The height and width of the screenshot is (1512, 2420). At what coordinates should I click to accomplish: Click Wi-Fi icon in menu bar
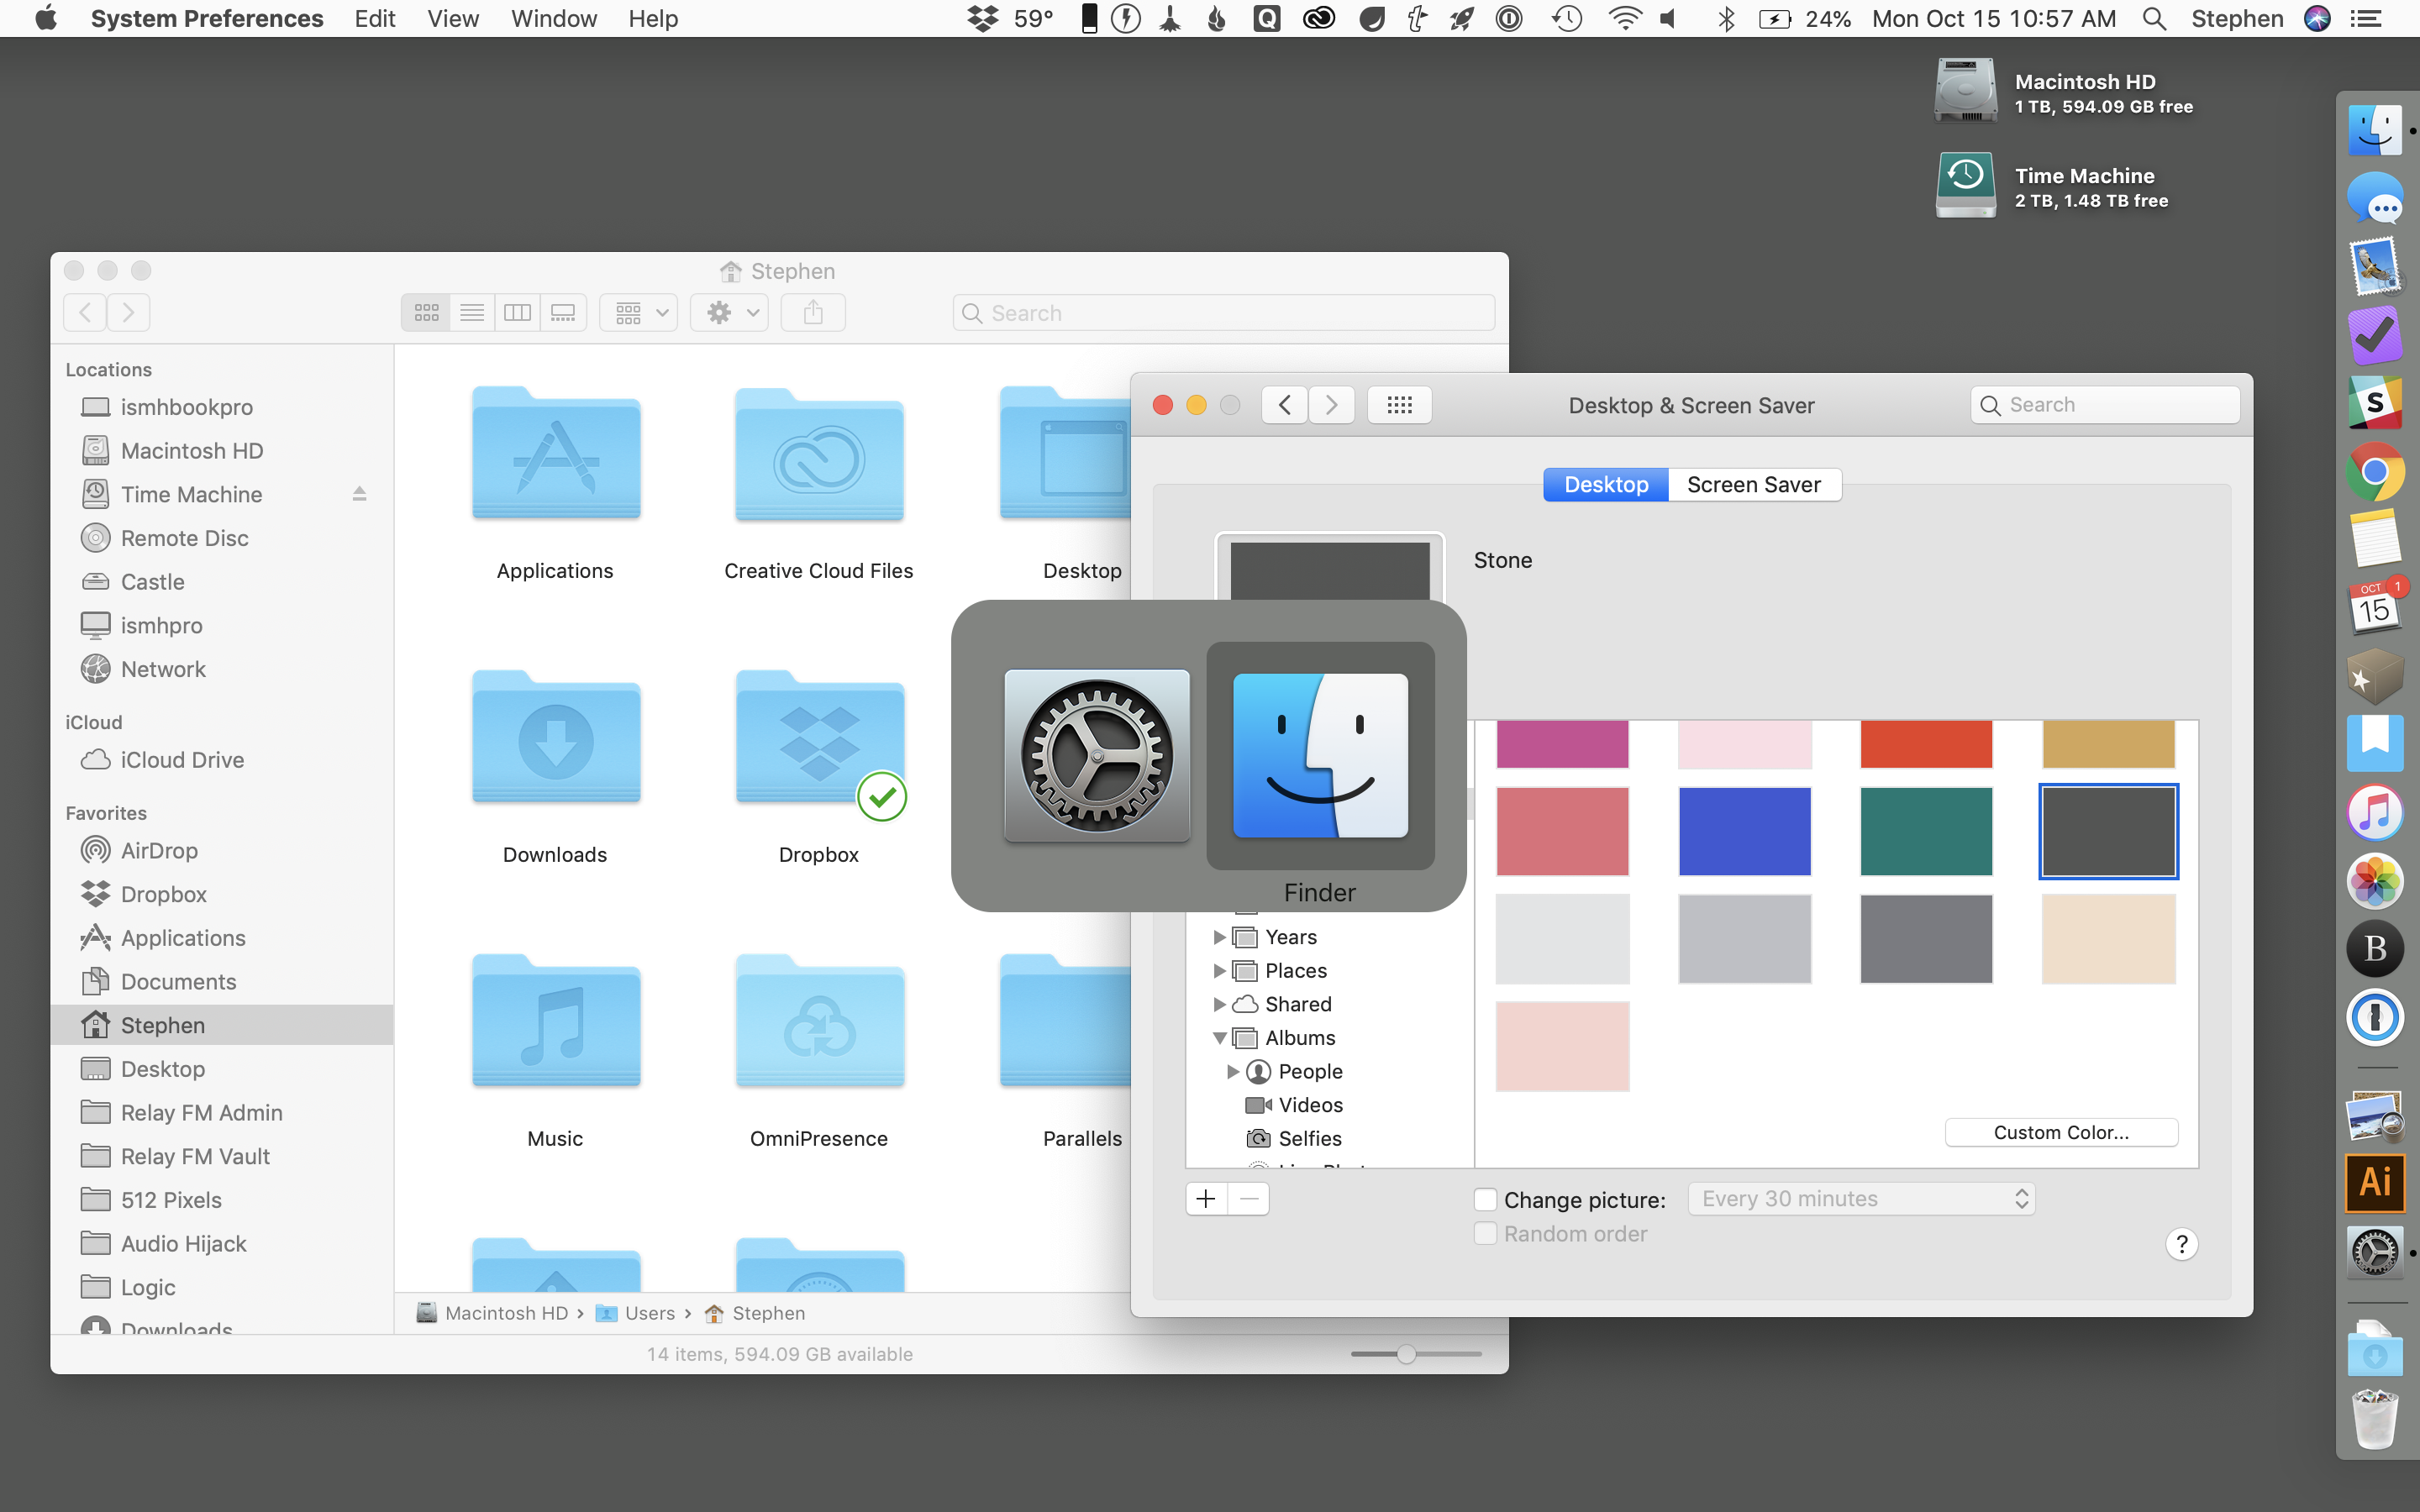[x=1625, y=19]
